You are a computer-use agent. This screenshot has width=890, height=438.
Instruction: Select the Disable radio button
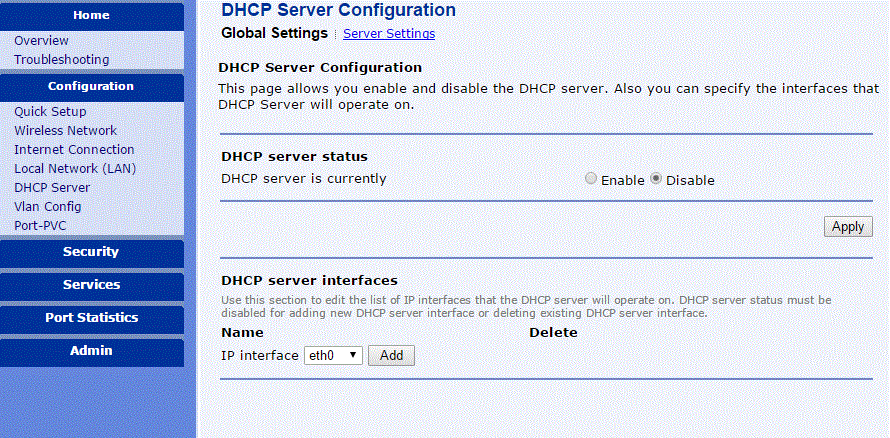tap(656, 179)
